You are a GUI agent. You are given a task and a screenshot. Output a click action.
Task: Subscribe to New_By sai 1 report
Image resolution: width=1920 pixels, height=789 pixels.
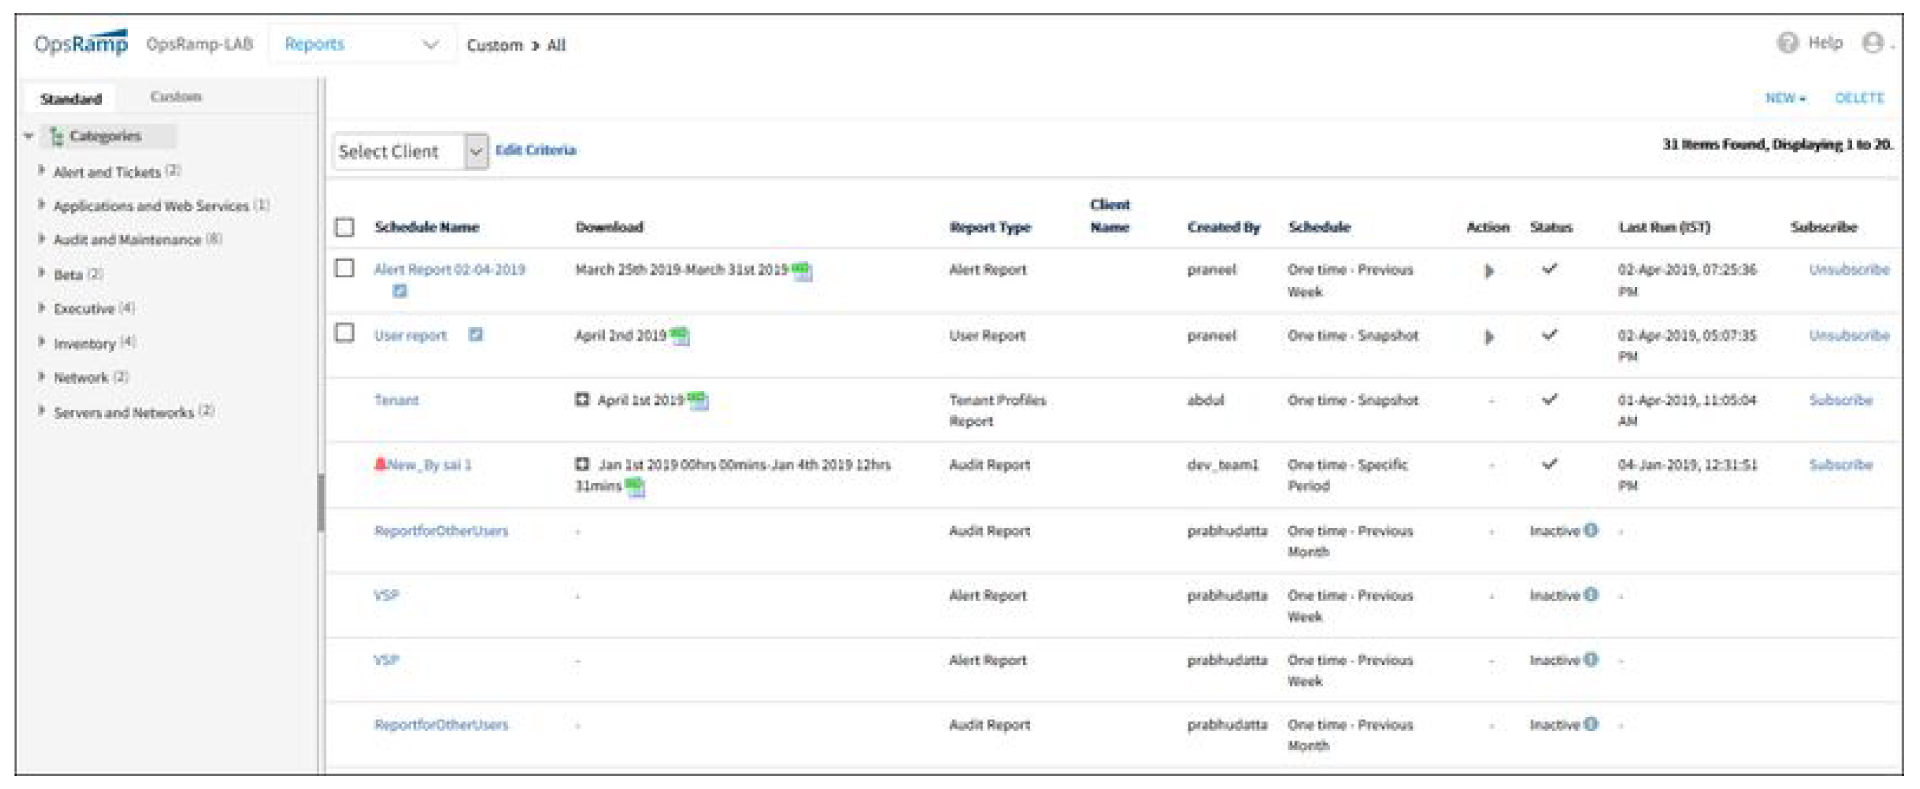[x=1840, y=465]
